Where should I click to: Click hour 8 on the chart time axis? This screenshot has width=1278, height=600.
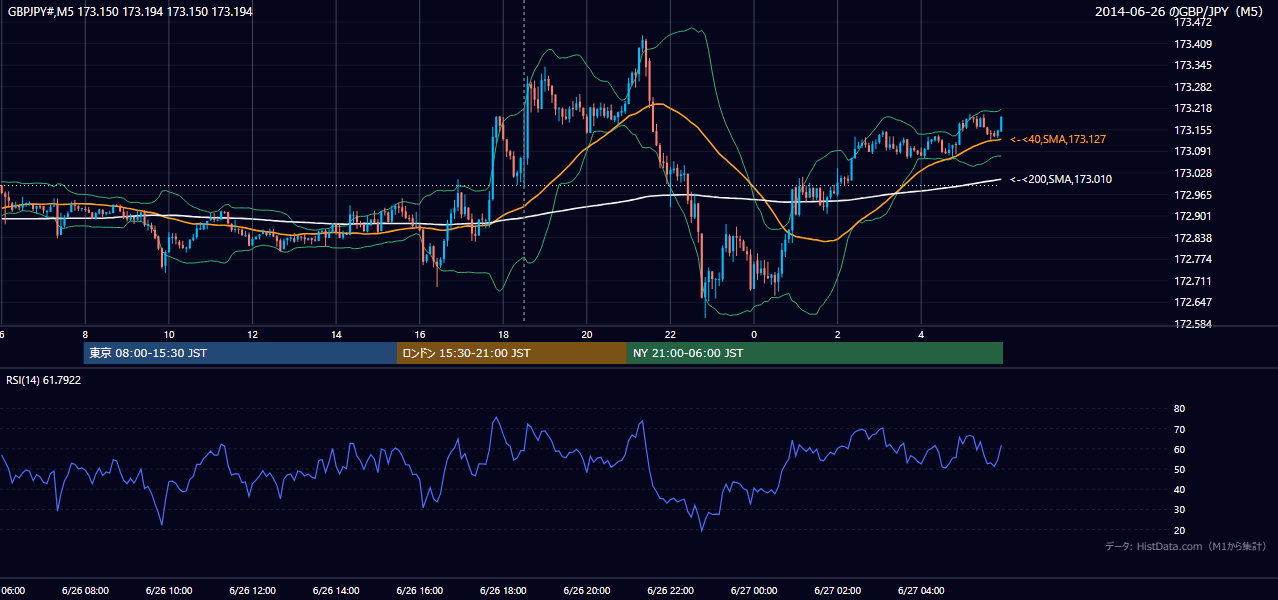(85, 334)
